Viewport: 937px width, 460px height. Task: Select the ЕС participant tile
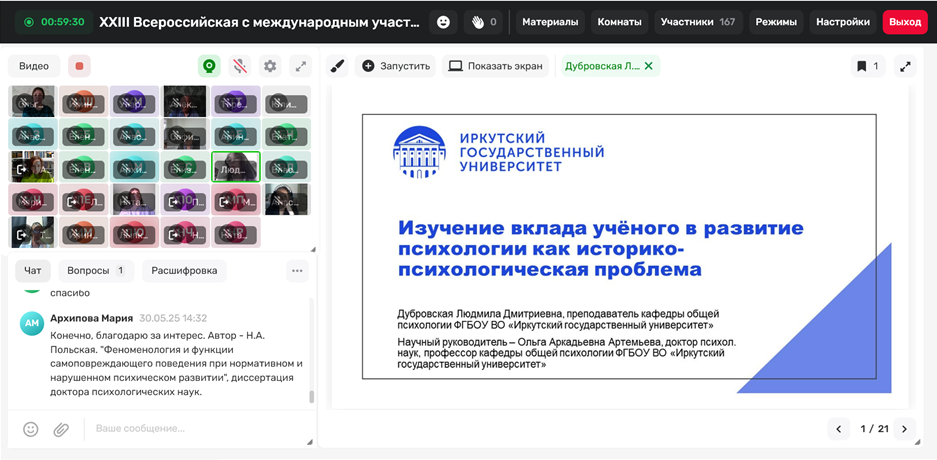(185, 166)
